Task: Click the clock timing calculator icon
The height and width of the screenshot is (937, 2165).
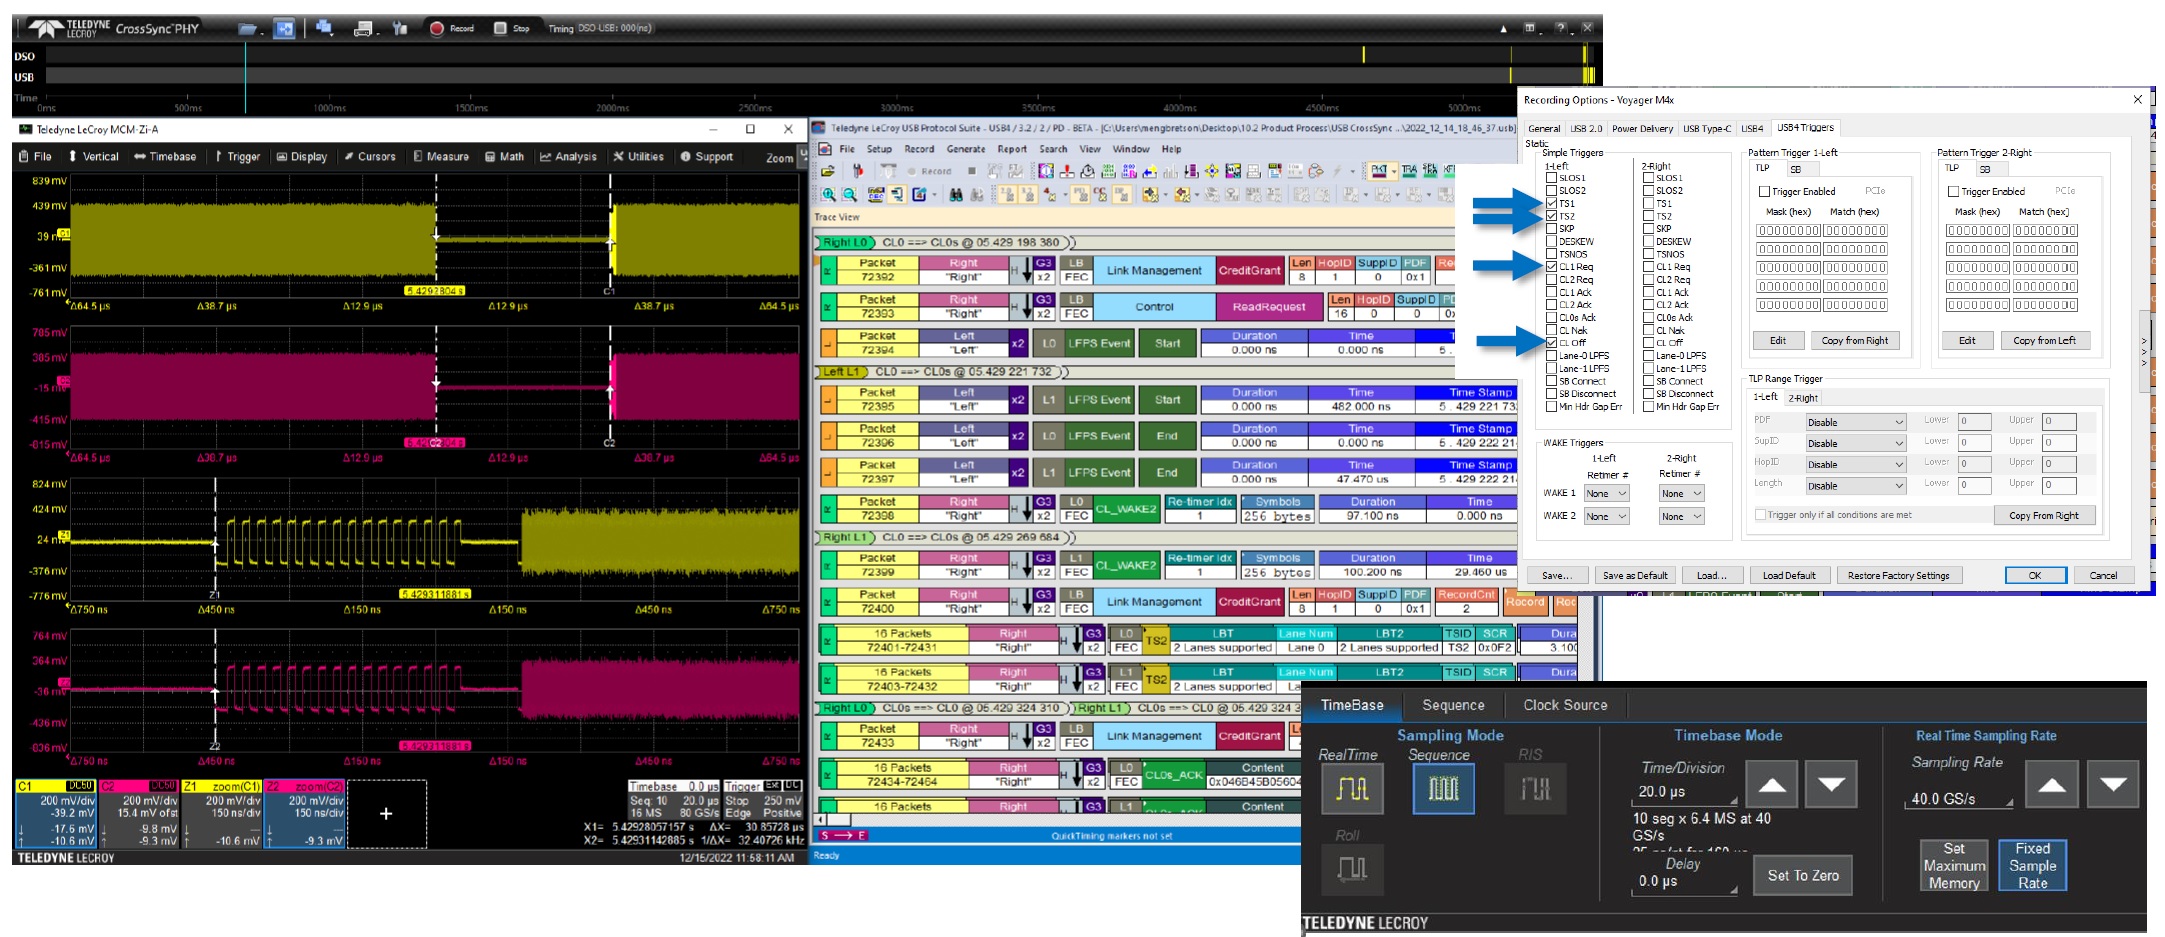Action: [1088, 171]
